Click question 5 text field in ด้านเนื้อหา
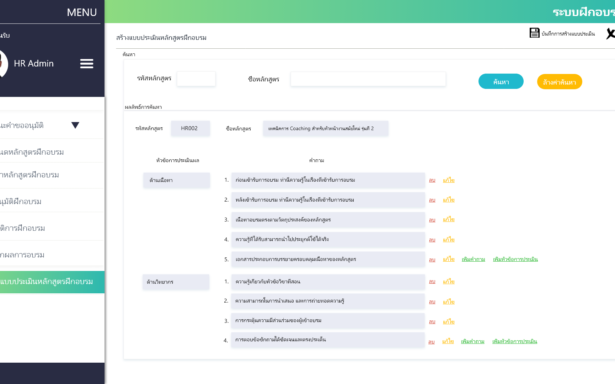The image size is (615, 384). tap(328, 259)
